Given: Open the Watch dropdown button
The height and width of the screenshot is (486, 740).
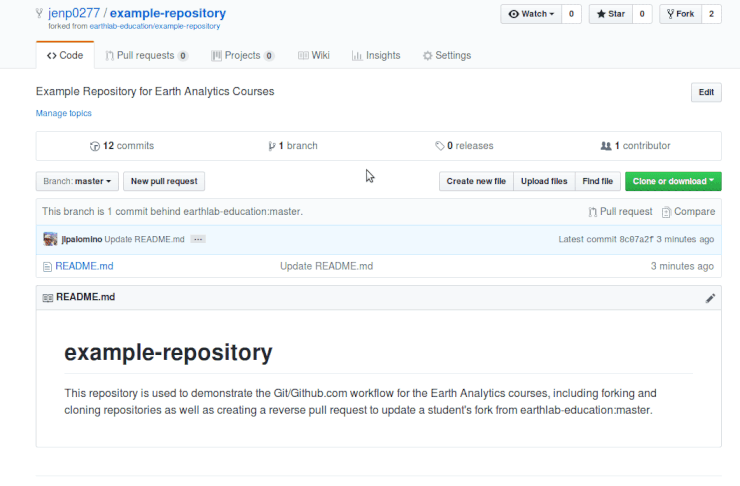Looking at the screenshot, I should tap(531, 14).
